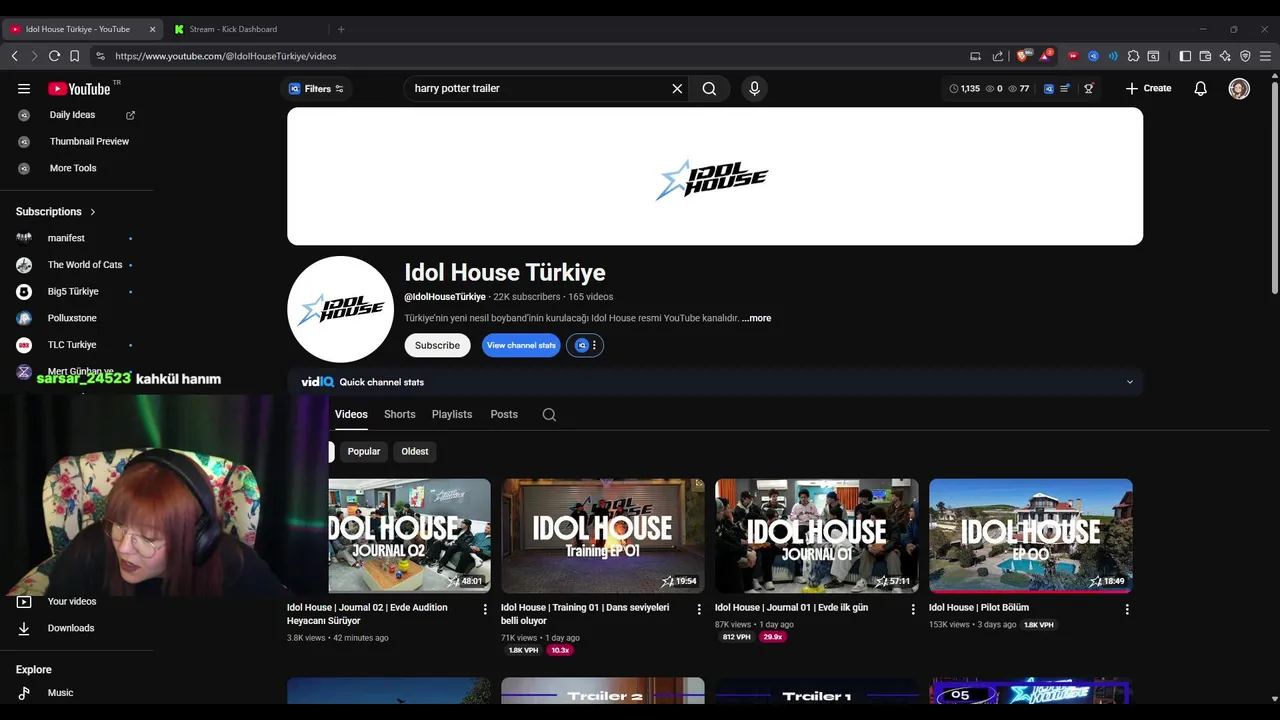The width and height of the screenshot is (1280, 720).
Task: Click the Create button
Action: click(x=1148, y=88)
